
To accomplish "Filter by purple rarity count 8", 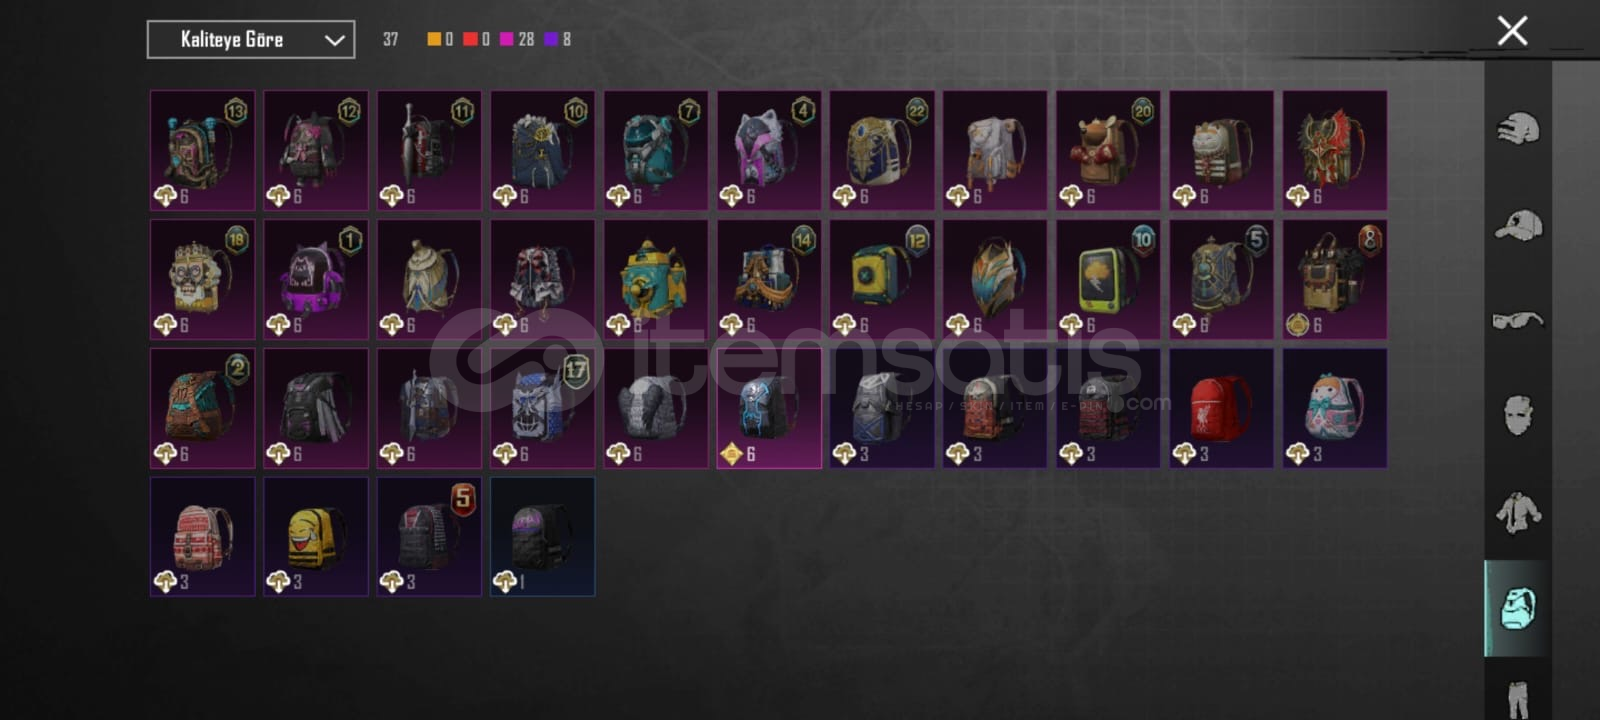I will pyautogui.click(x=558, y=39).
